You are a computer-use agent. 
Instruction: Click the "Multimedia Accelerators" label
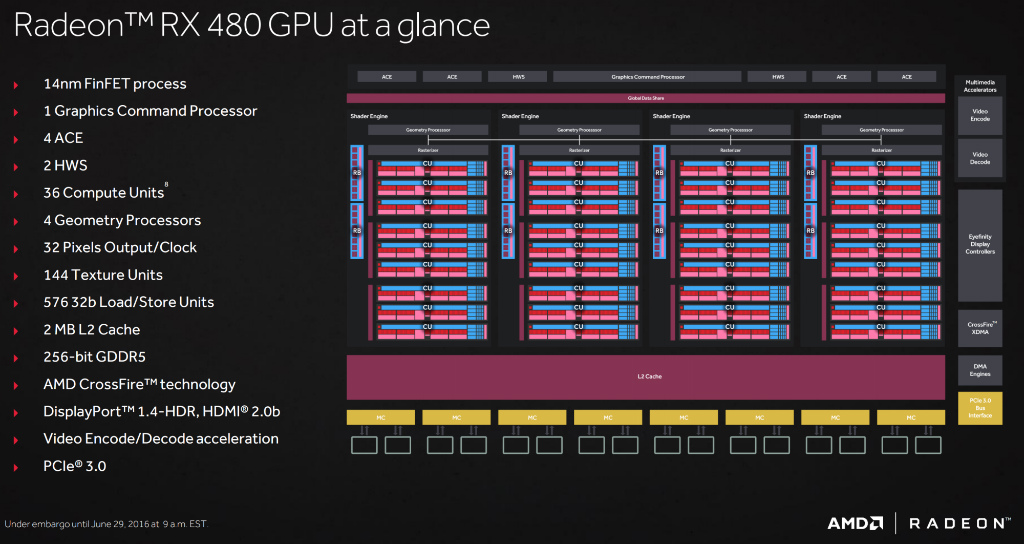pyautogui.click(x=980, y=86)
